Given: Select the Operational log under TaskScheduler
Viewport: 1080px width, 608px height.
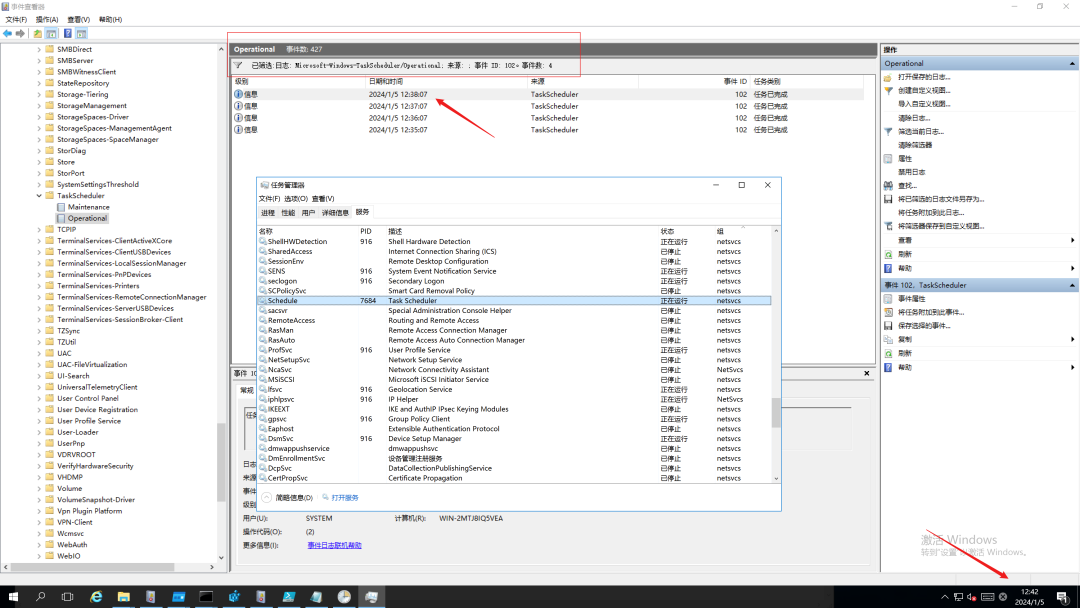Looking at the screenshot, I should click(x=87, y=218).
